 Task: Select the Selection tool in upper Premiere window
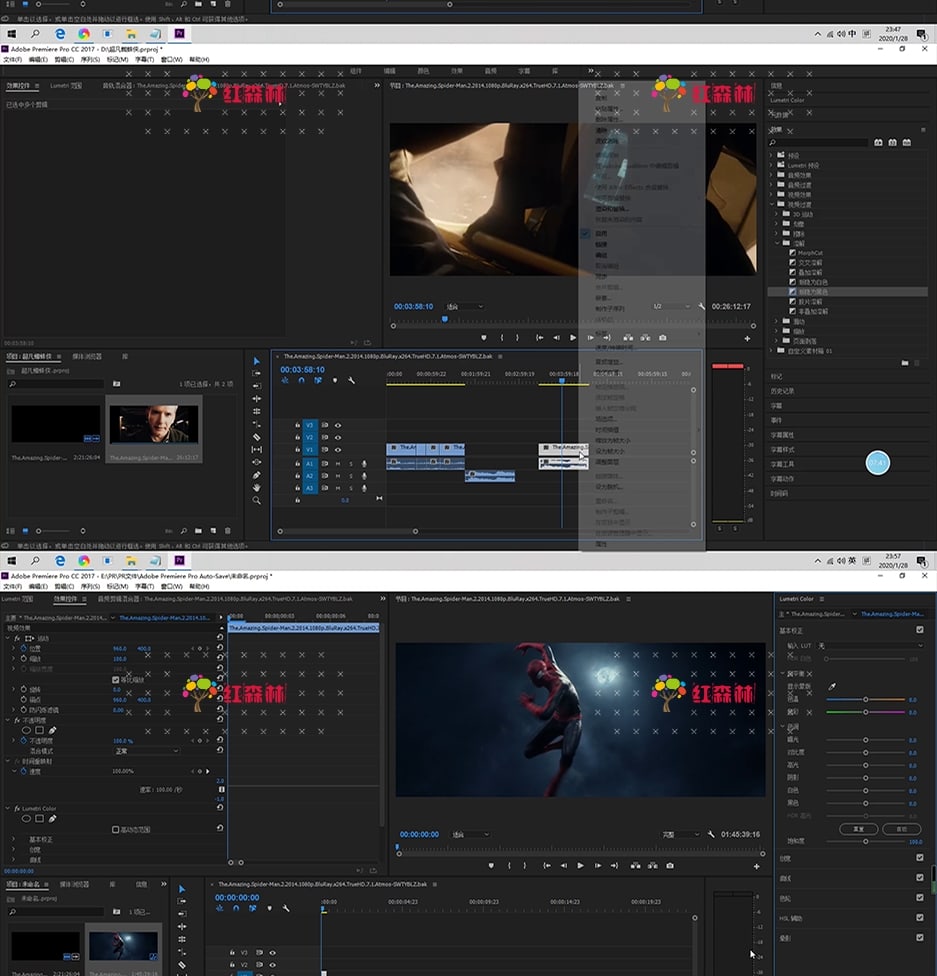(x=257, y=361)
